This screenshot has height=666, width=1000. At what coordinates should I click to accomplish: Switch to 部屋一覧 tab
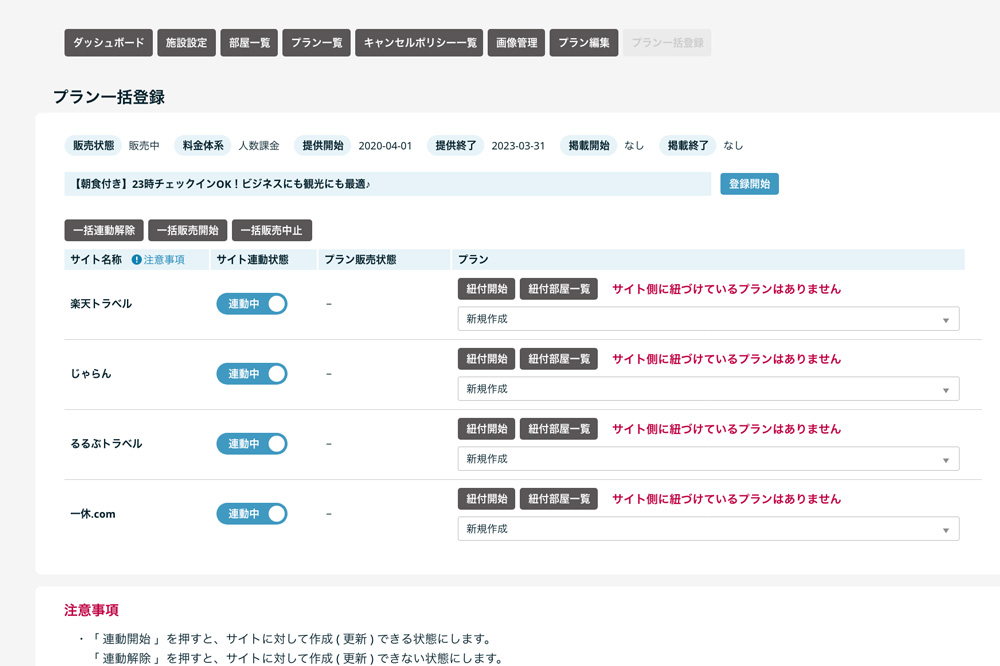coord(249,43)
